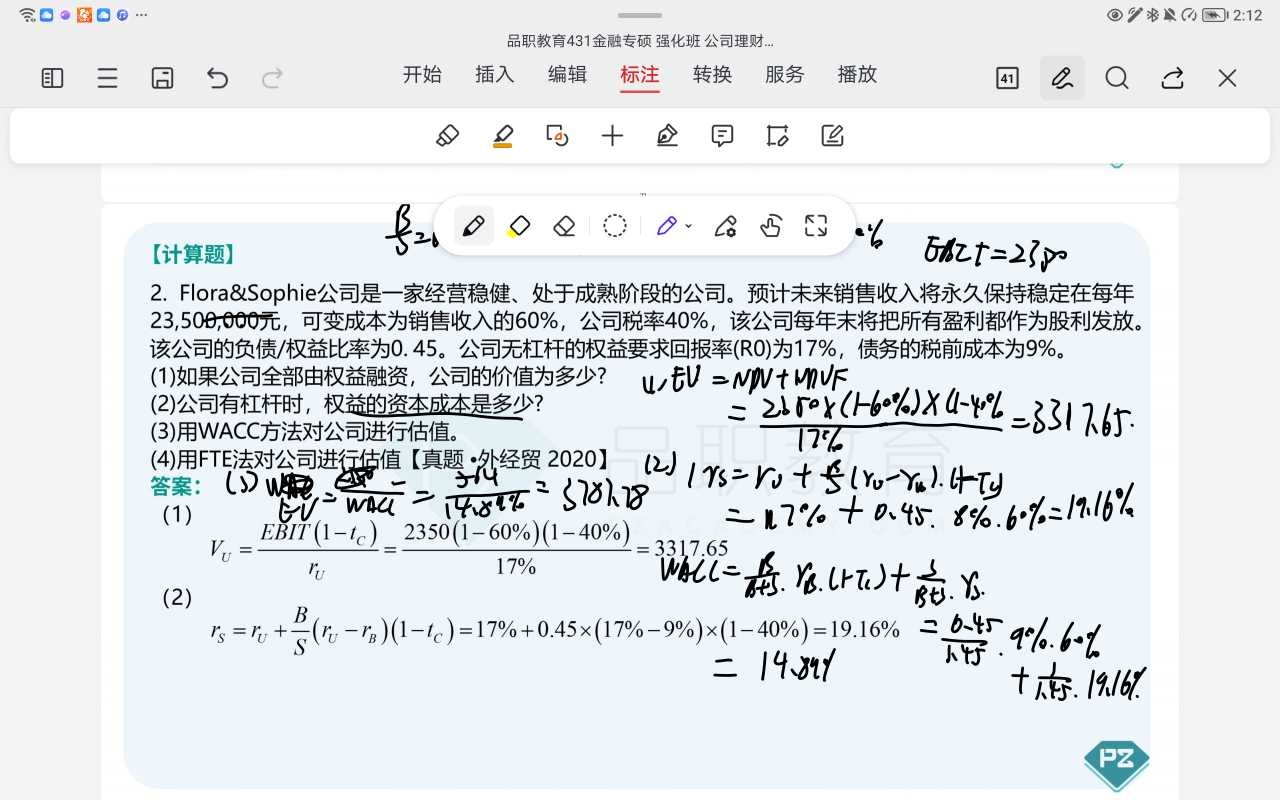Viewport: 1280px width, 800px height.
Task: Undo the last annotation stroke
Action: coord(217,78)
